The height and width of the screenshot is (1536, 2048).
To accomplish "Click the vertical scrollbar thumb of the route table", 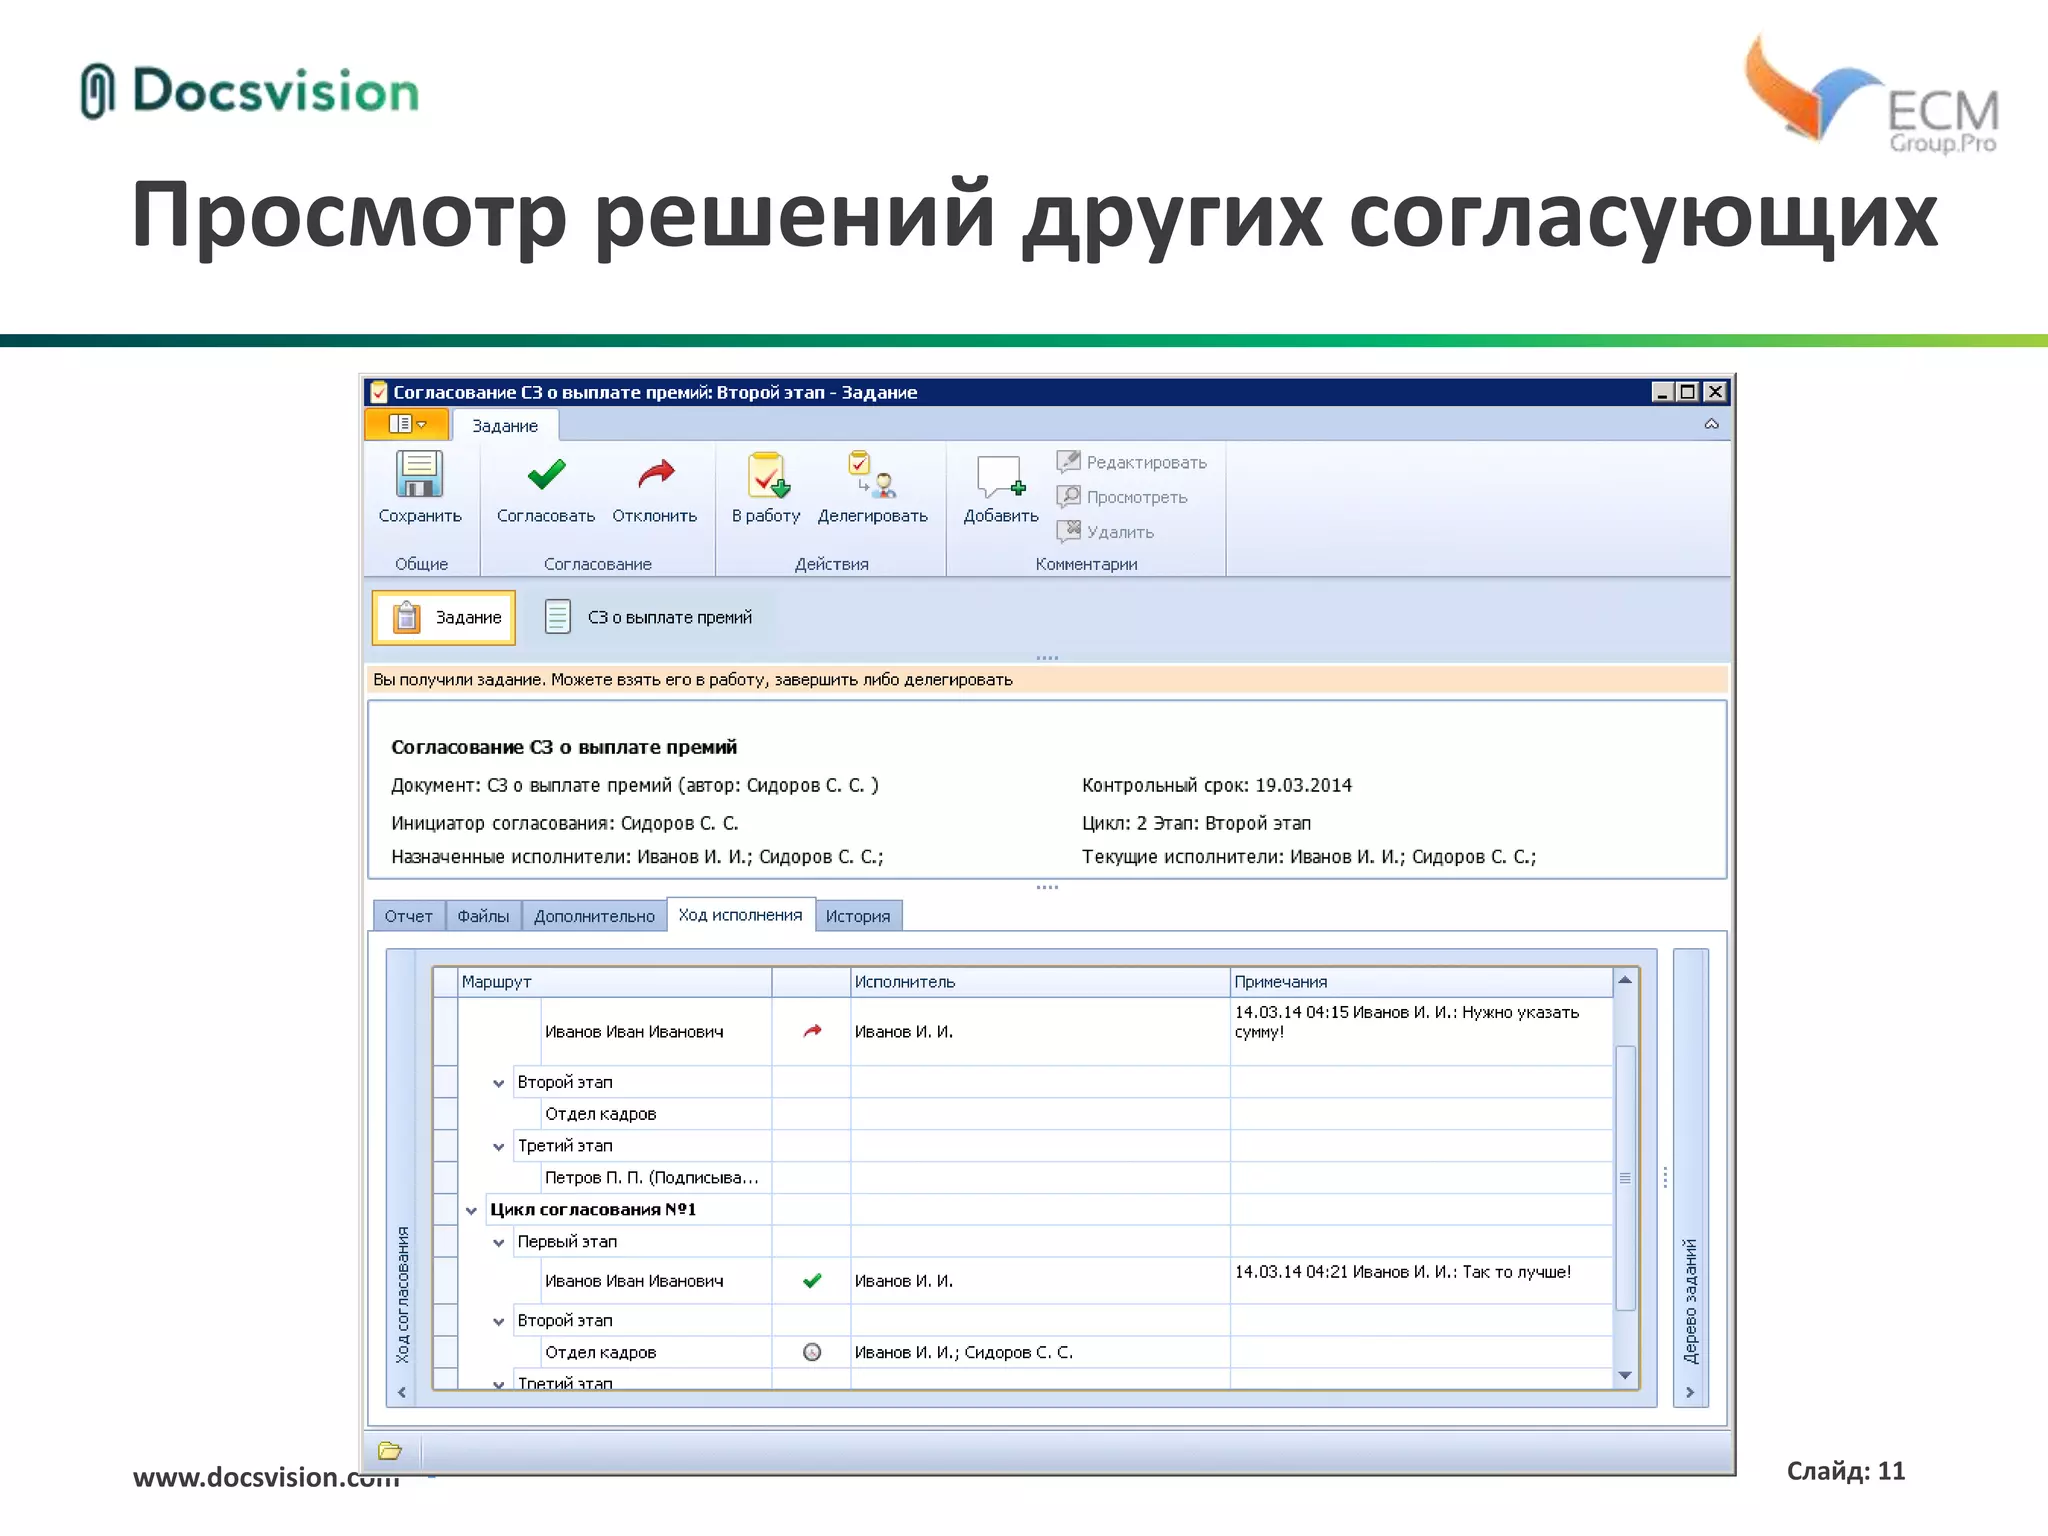I will point(1625,1178).
